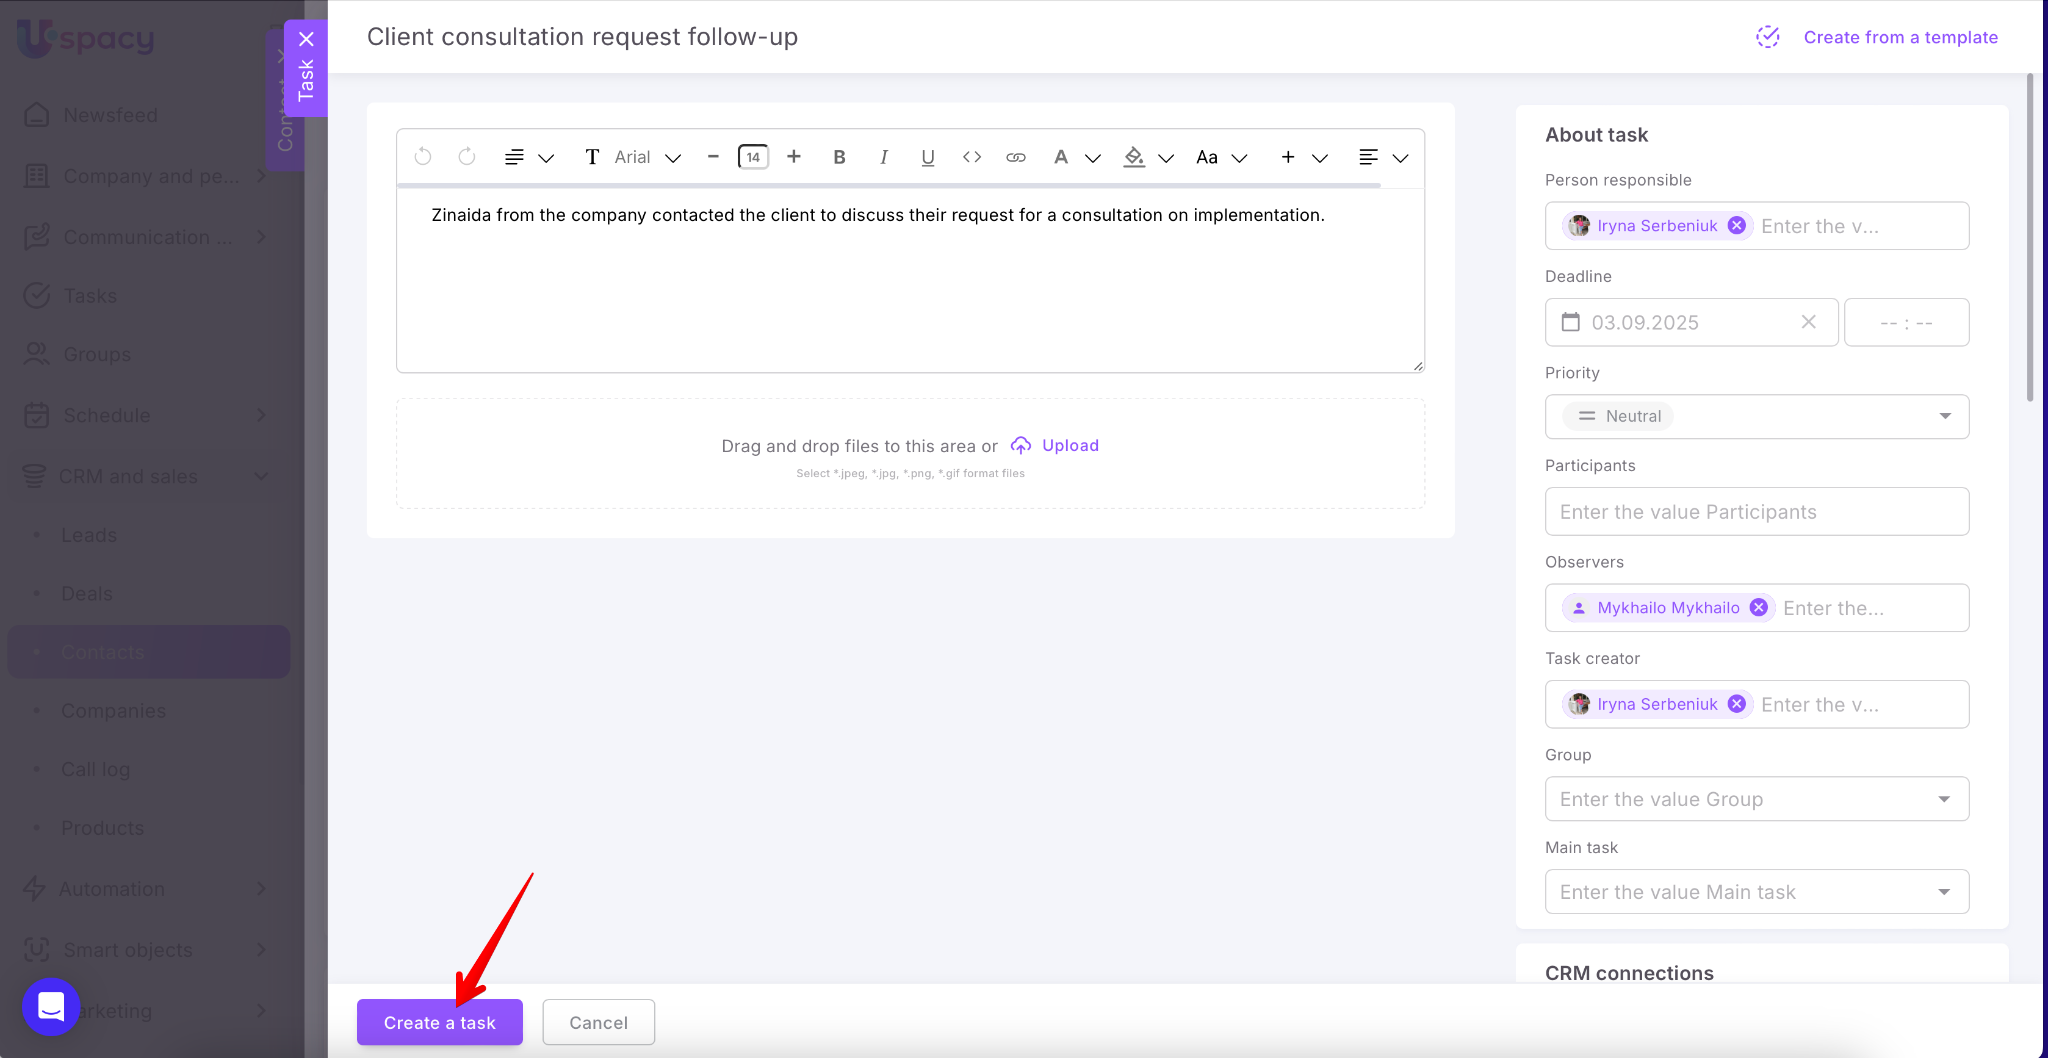Click Create from a template link
This screenshot has width=2048, height=1058.
tap(1900, 37)
